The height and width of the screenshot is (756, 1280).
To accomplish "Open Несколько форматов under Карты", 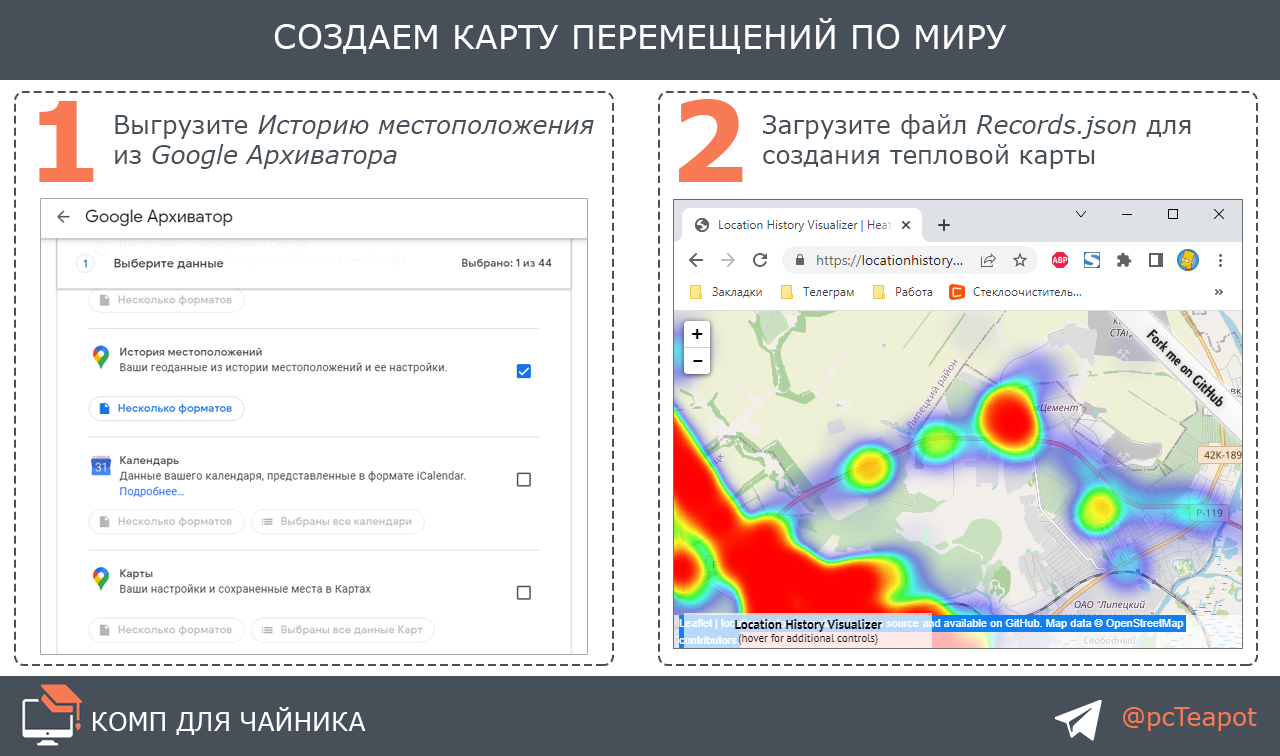I will [166, 630].
